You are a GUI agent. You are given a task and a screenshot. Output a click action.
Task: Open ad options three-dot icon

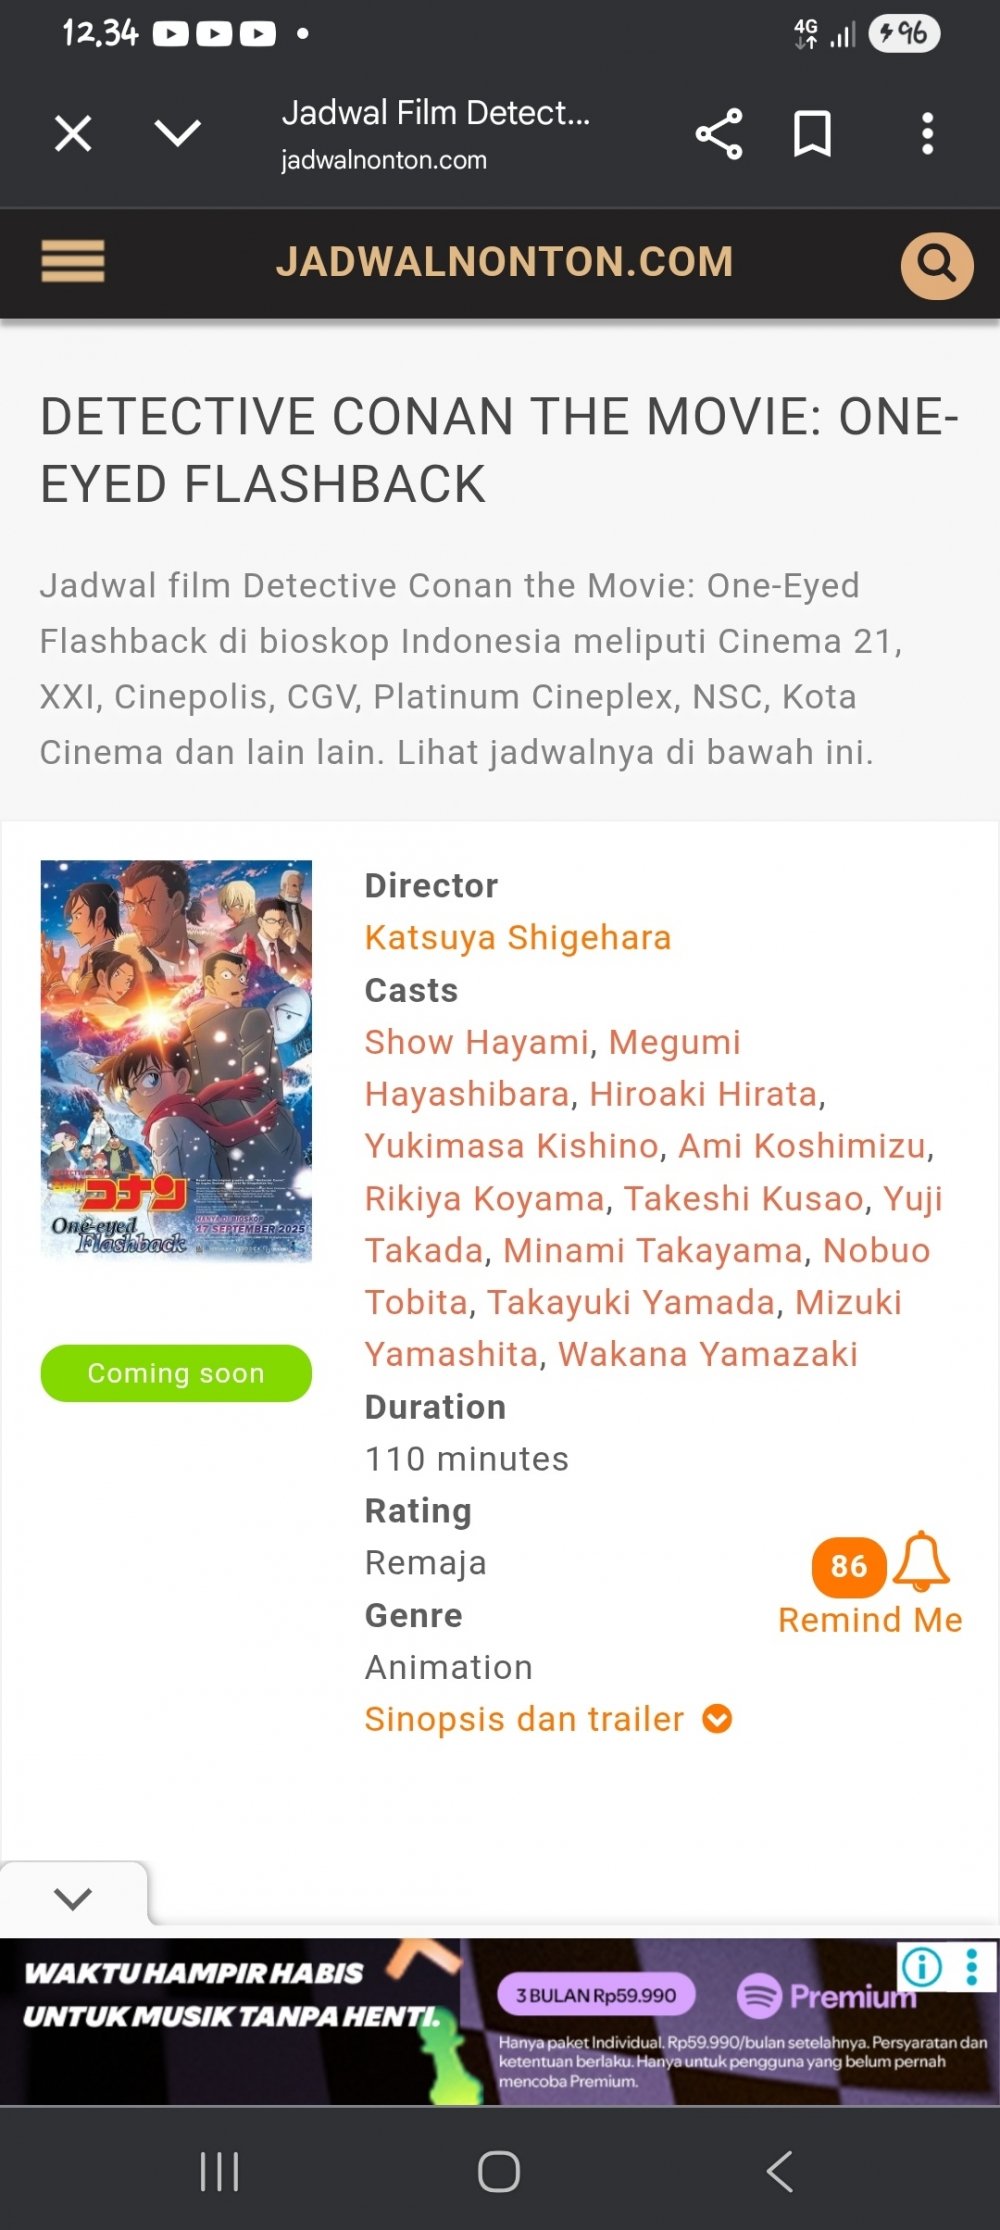point(971,1967)
